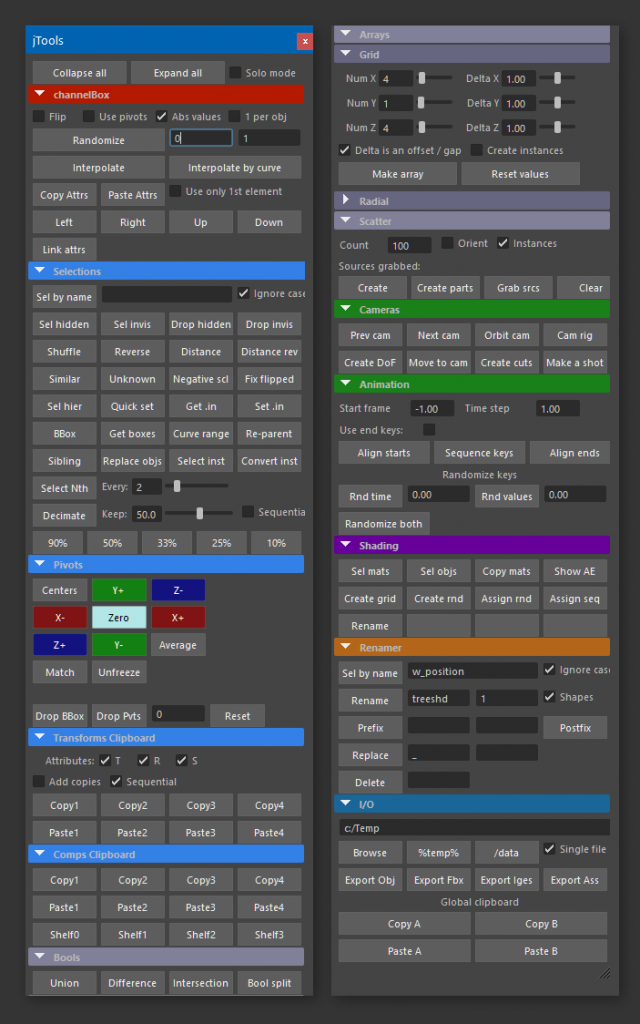Collapse the channelBox section
This screenshot has width=640, height=1024.
click(40, 95)
